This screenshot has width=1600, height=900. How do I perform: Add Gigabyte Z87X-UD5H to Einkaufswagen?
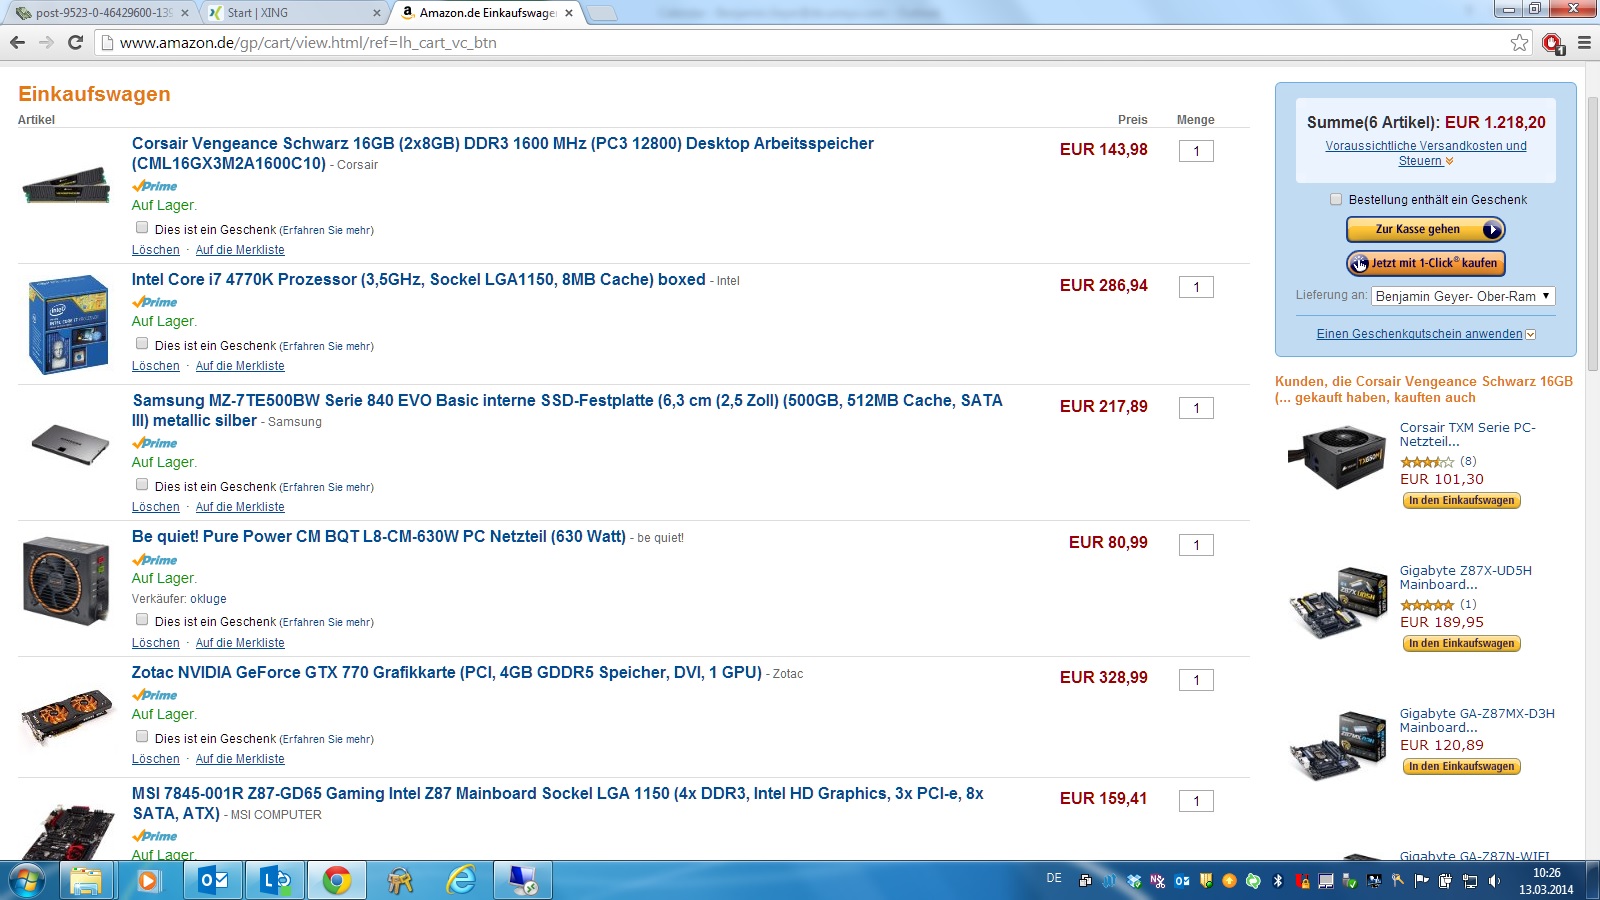(x=1461, y=643)
